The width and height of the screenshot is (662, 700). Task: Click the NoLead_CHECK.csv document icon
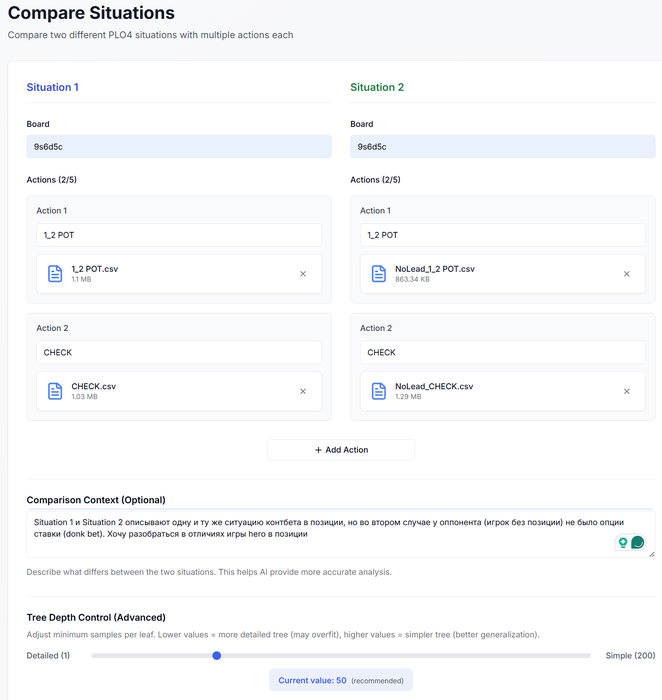379,391
